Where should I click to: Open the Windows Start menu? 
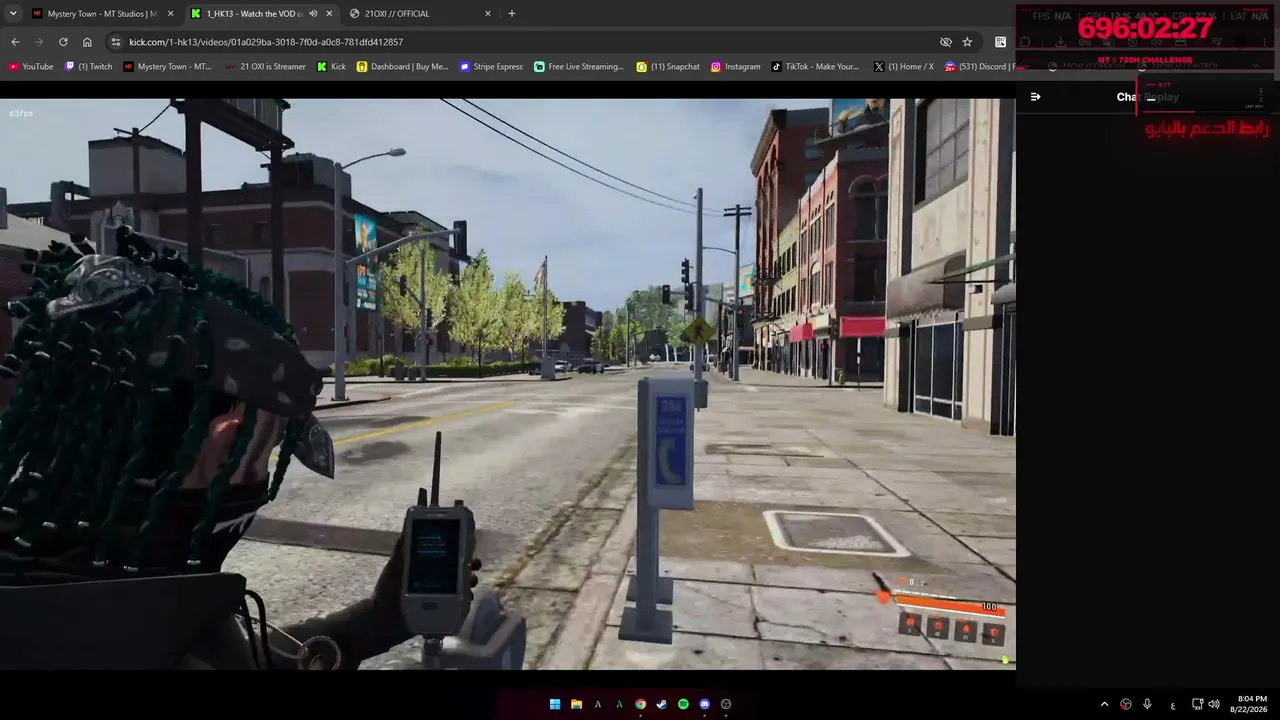pyautogui.click(x=555, y=704)
